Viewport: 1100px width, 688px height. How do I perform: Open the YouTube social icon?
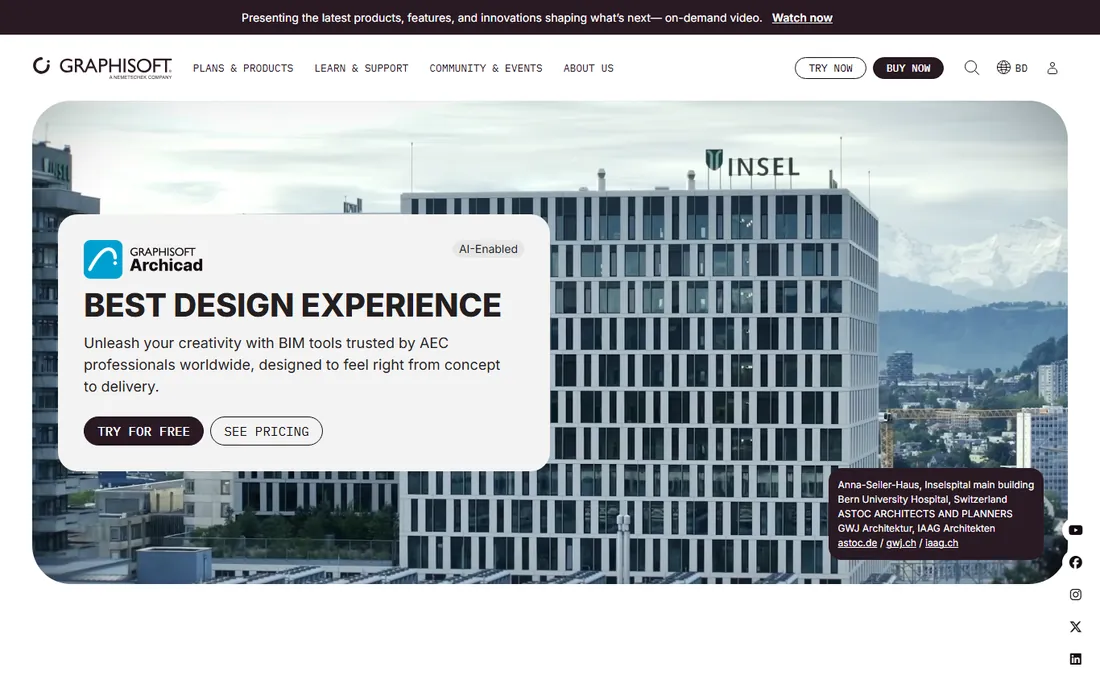point(1075,530)
